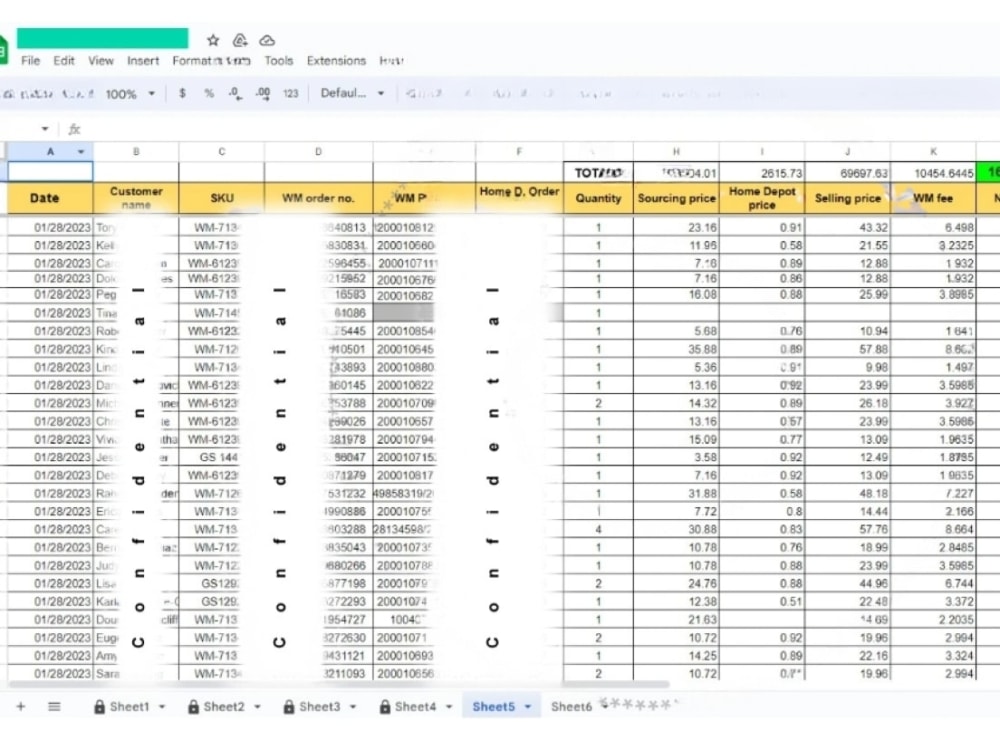This screenshot has height=750, width=1000.
Task: Click the Quantity header cell
Action: coord(598,198)
